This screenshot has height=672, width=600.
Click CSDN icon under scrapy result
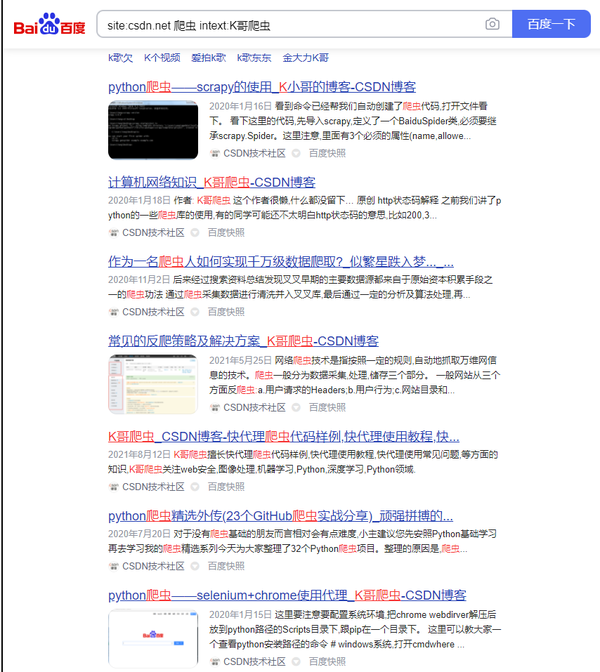[215, 153]
